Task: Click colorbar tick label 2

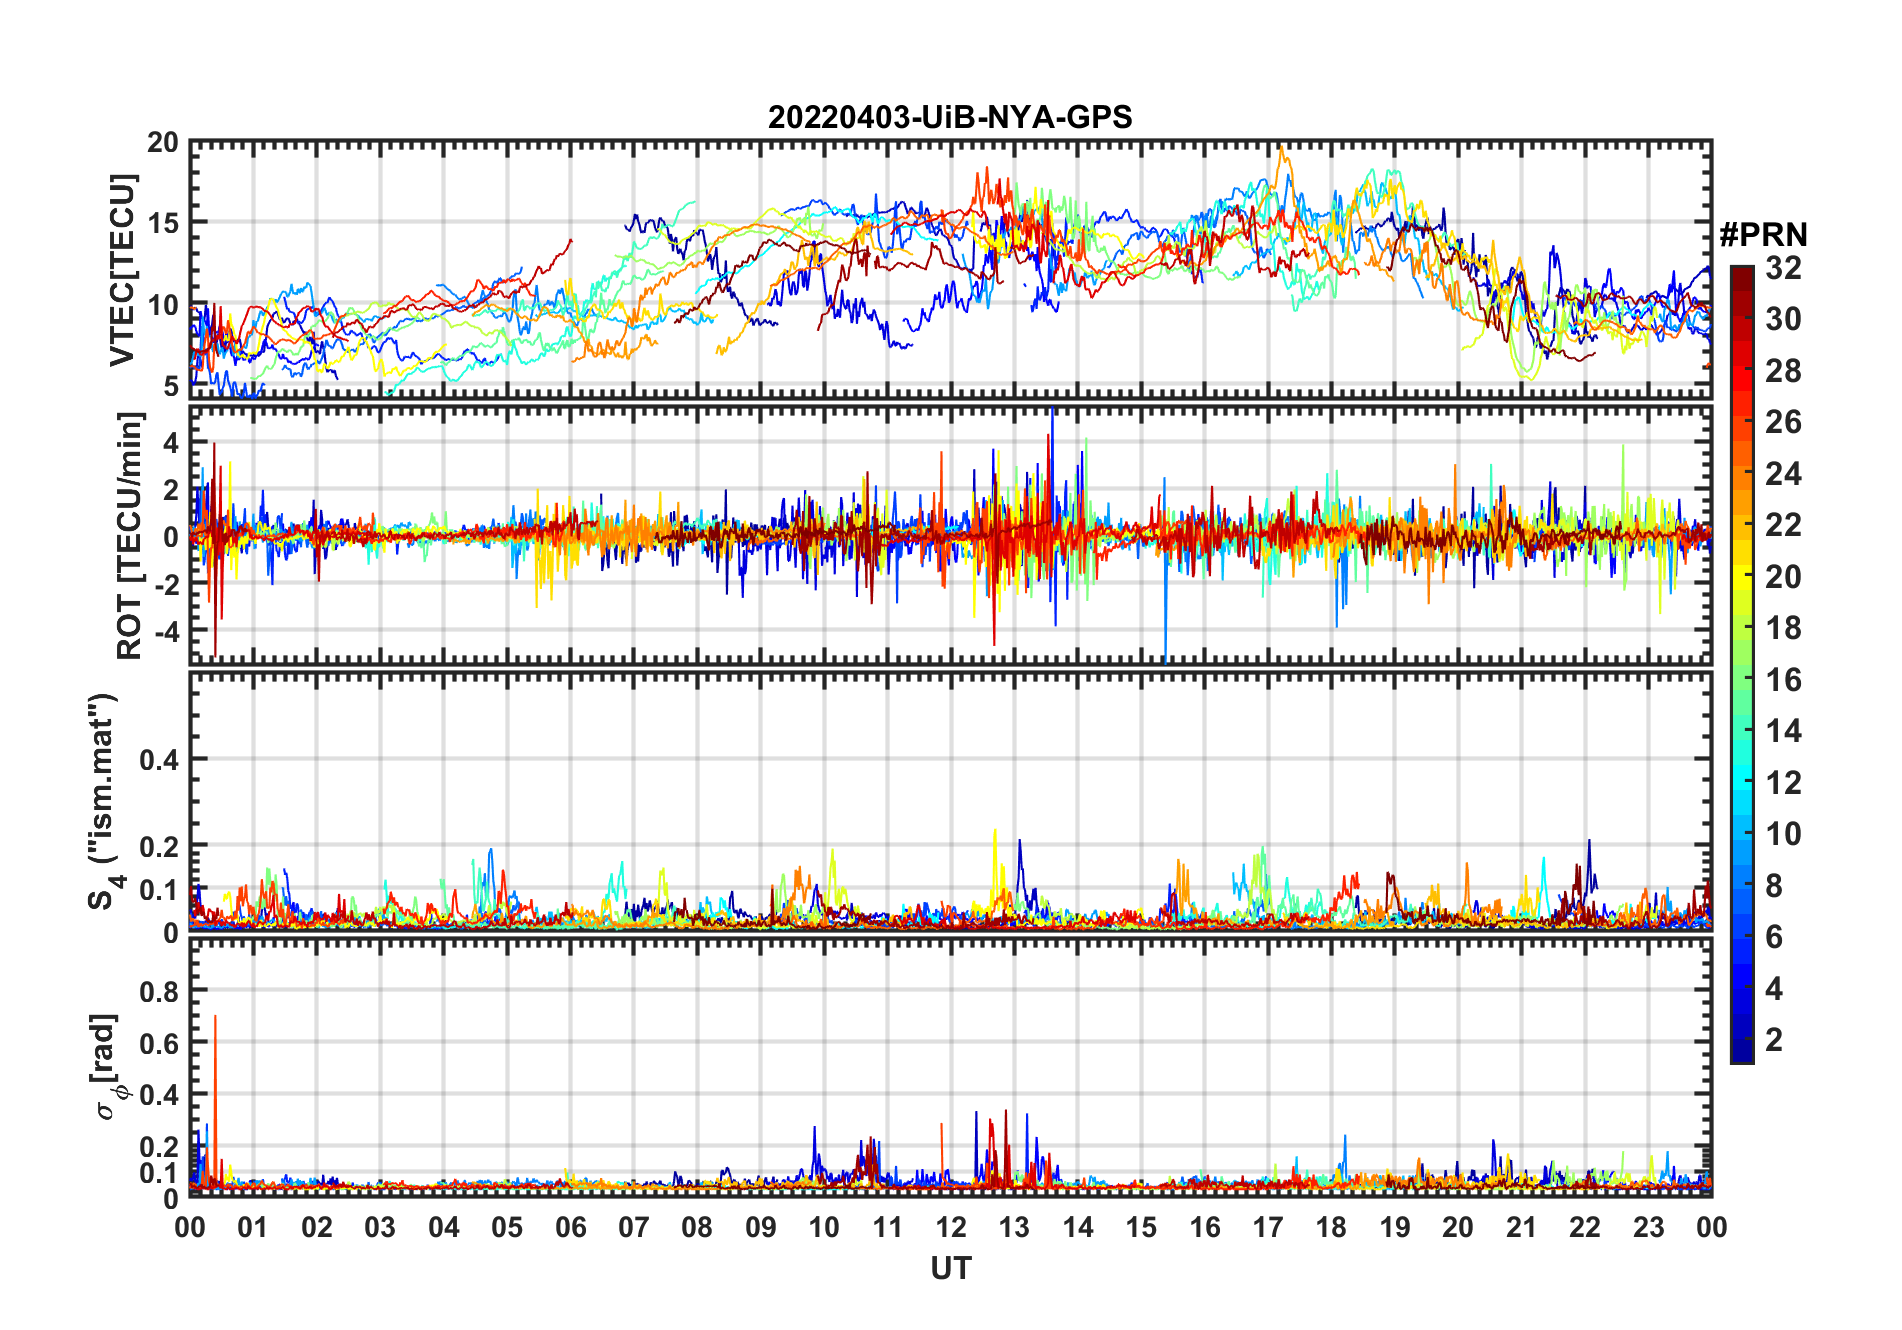Action: pyautogui.click(x=1774, y=1040)
